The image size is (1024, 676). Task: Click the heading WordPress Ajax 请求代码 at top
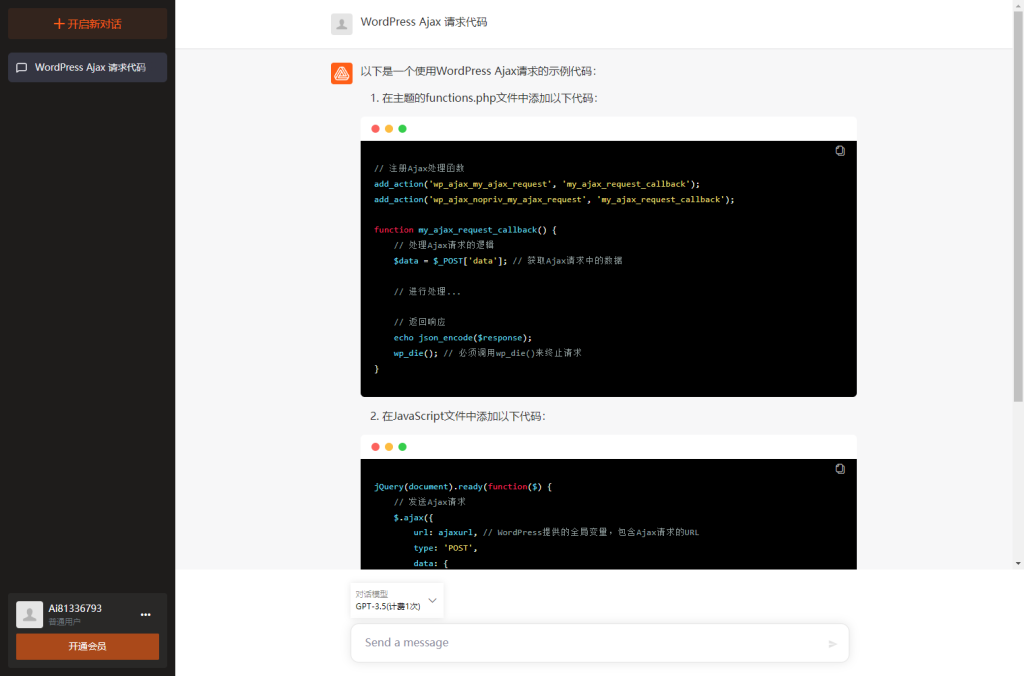424,22
